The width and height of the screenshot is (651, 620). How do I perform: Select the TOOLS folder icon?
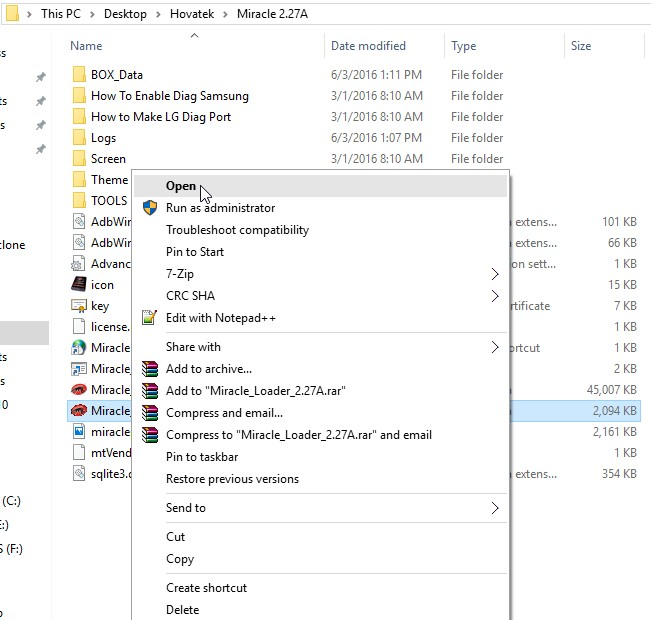tap(79, 201)
